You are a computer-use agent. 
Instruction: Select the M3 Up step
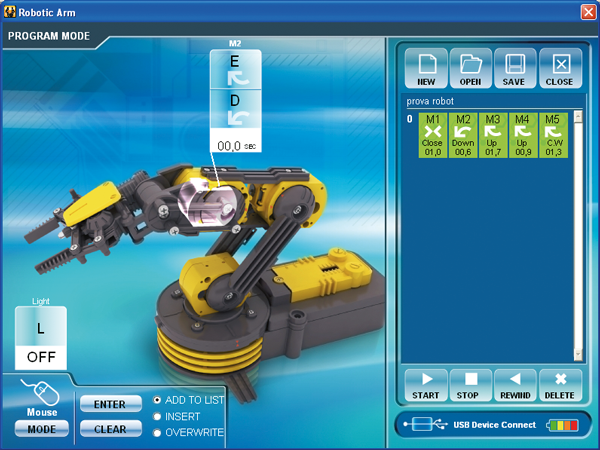coord(493,135)
